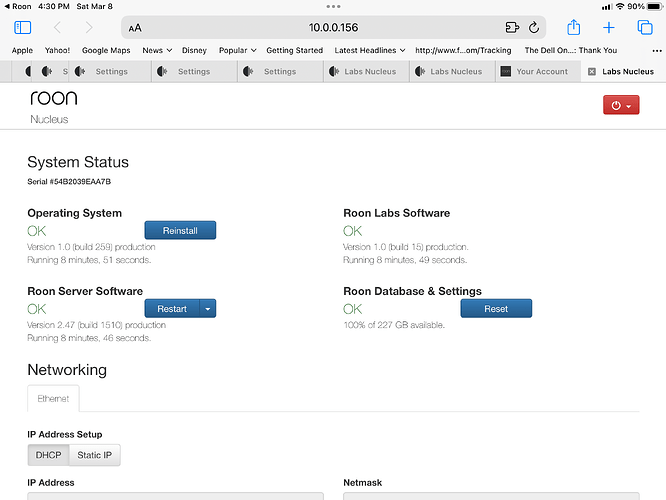Open the Yahoo! bookmark
666x500 pixels.
tap(57, 50)
